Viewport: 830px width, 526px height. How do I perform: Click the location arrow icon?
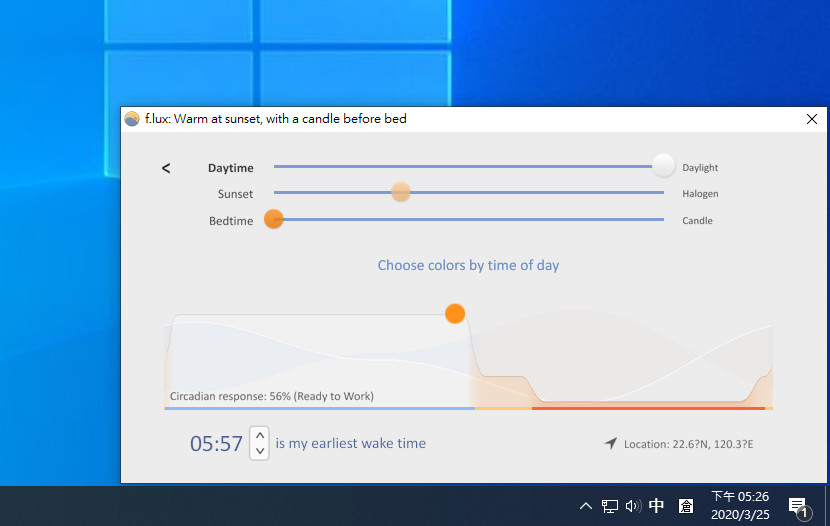point(611,443)
